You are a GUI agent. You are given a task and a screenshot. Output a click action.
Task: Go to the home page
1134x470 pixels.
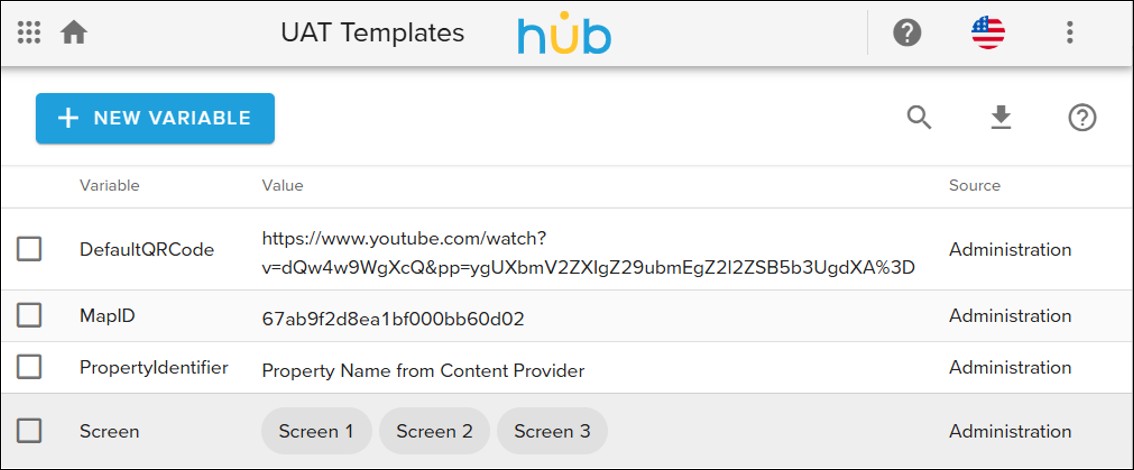tap(74, 33)
